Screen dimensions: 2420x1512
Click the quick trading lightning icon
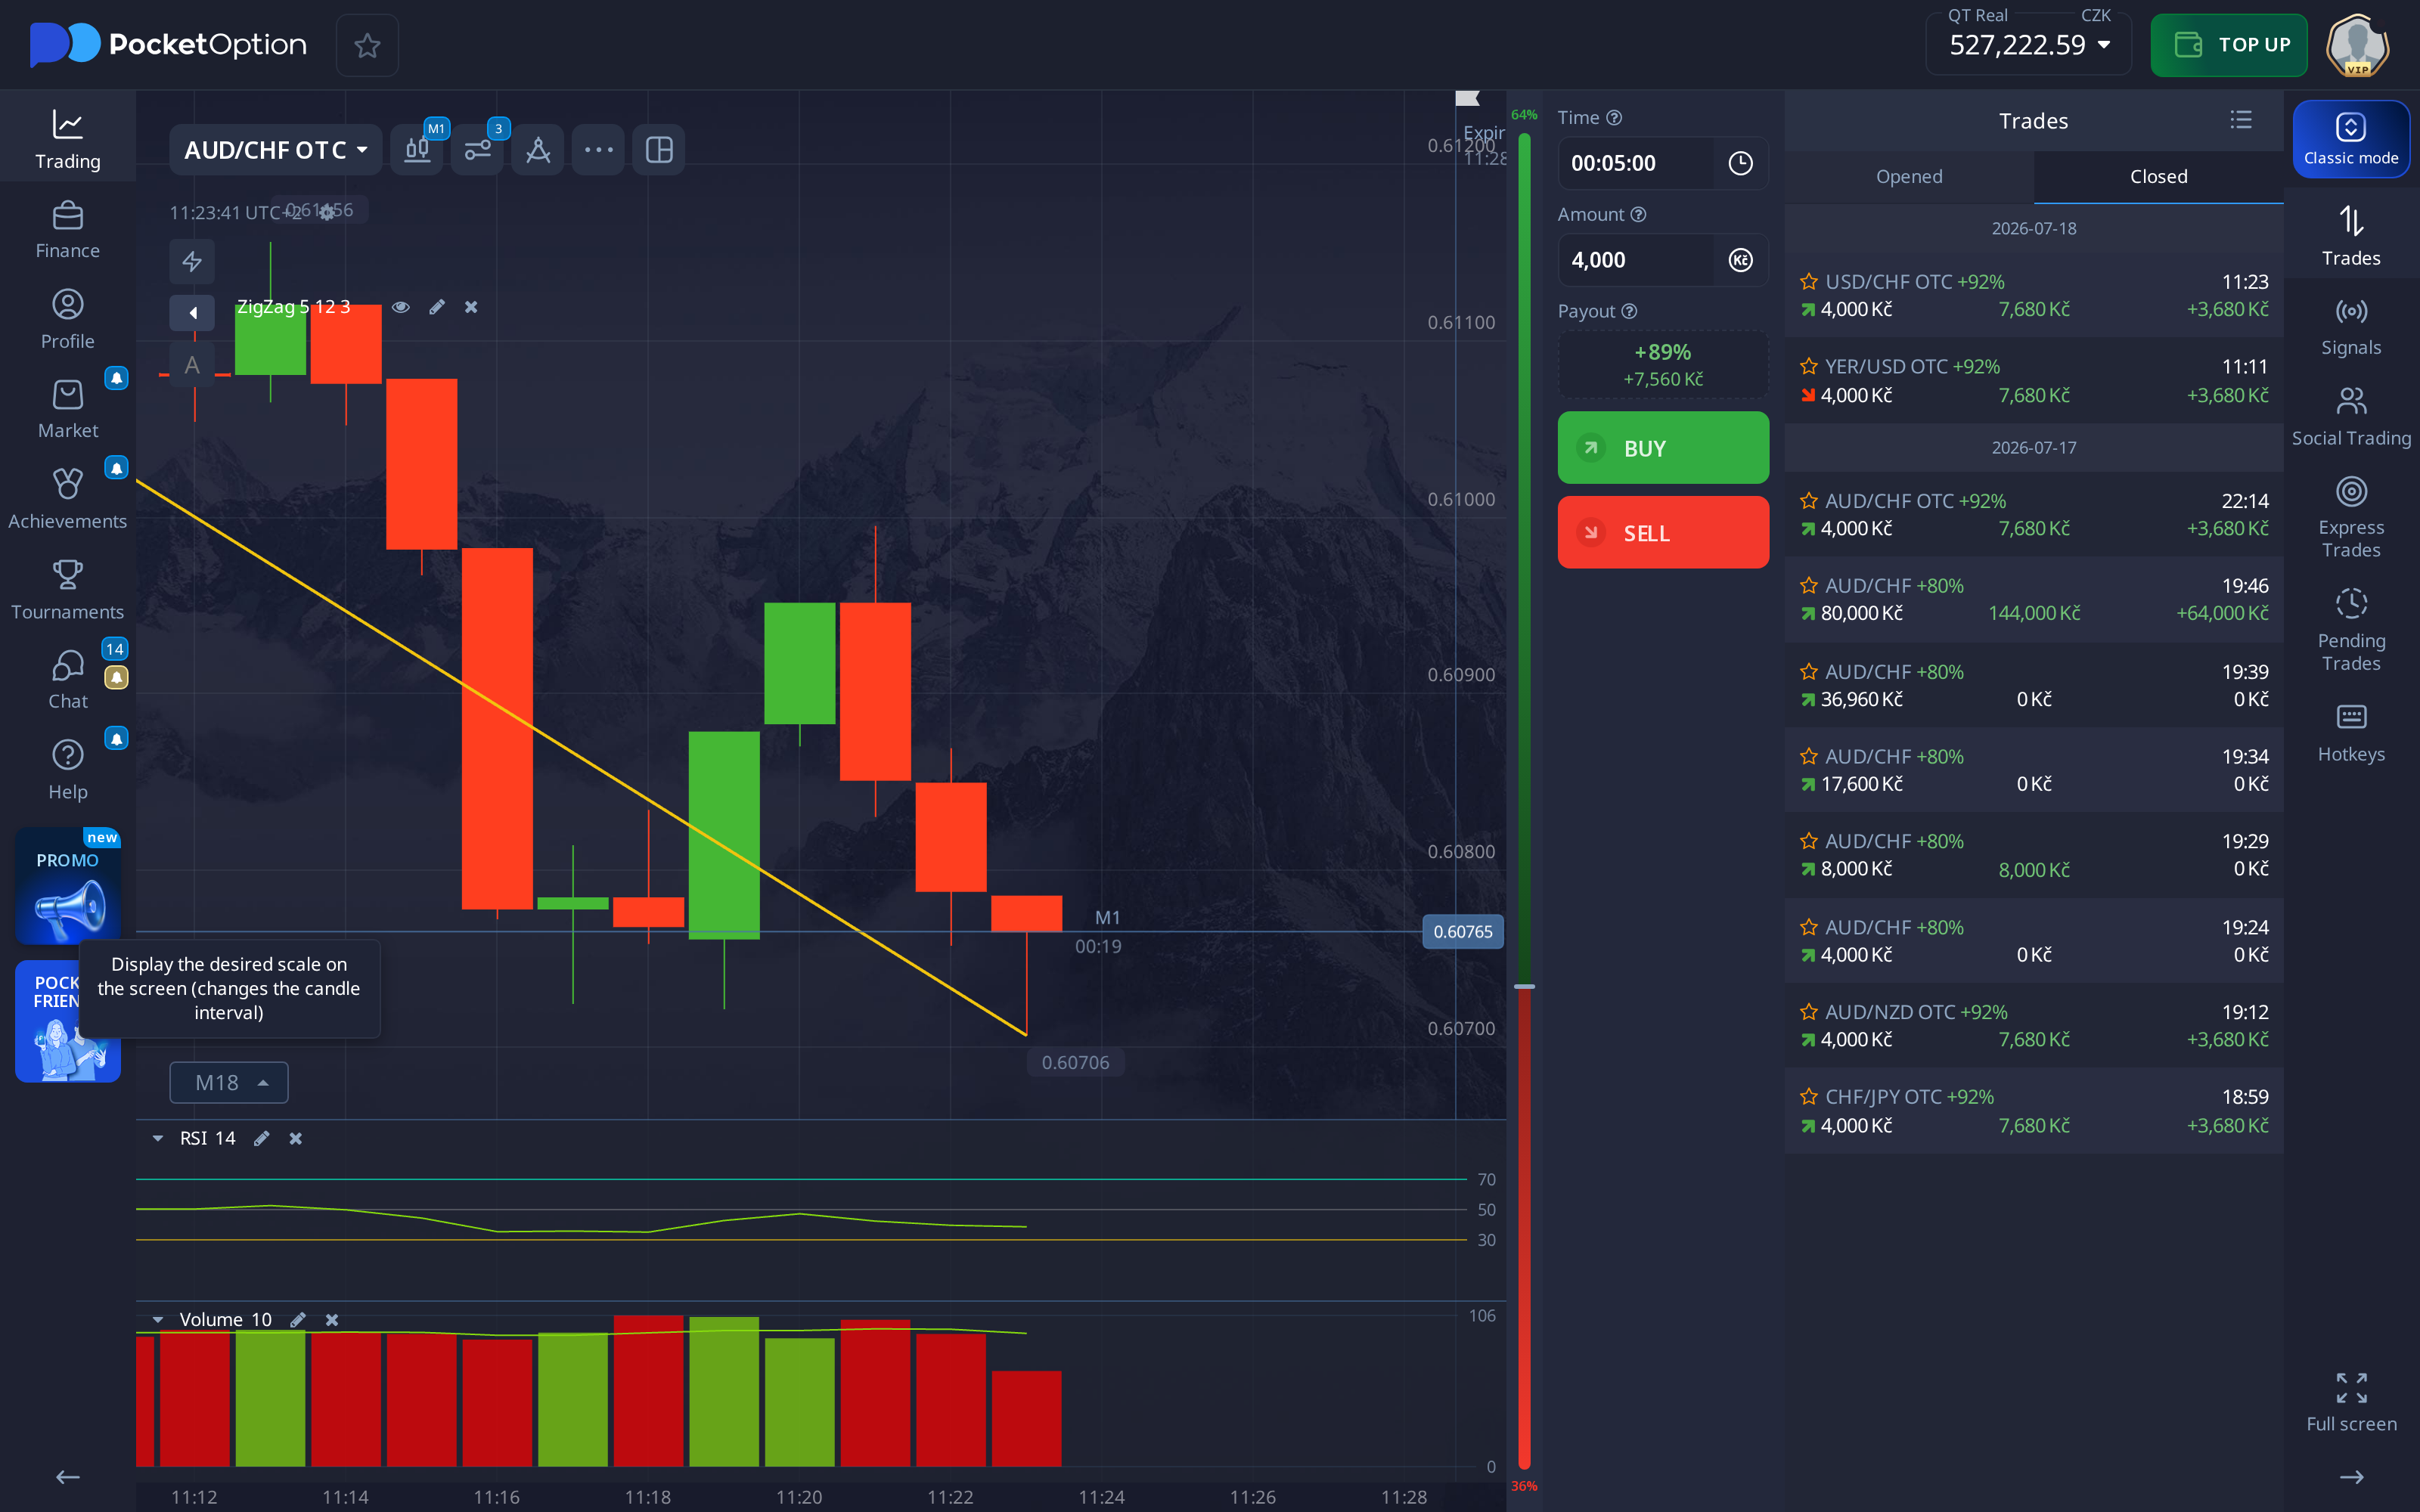point(192,262)
